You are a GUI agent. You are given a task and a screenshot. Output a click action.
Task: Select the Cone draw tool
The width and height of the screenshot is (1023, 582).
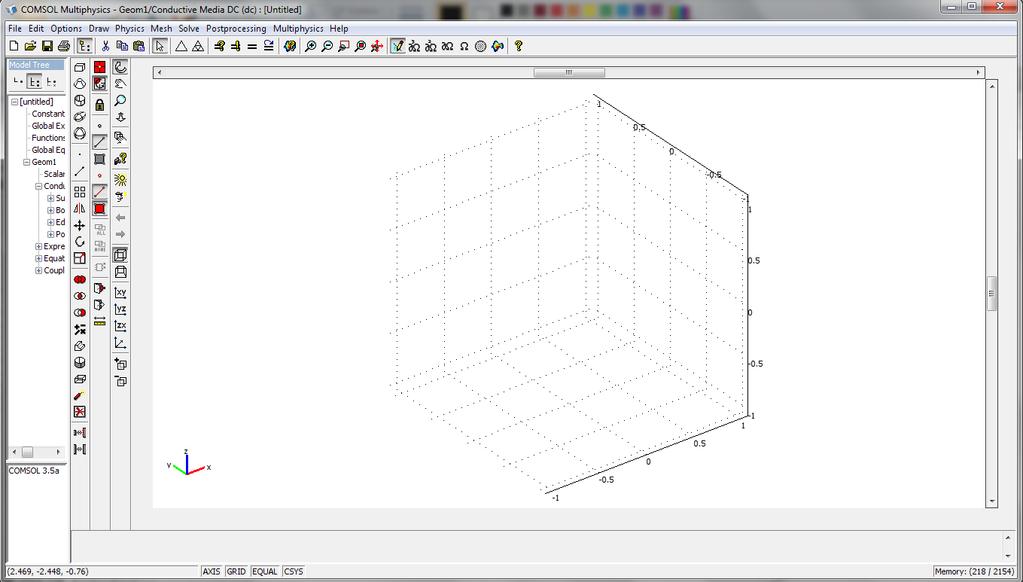click(x=80, y=84)
